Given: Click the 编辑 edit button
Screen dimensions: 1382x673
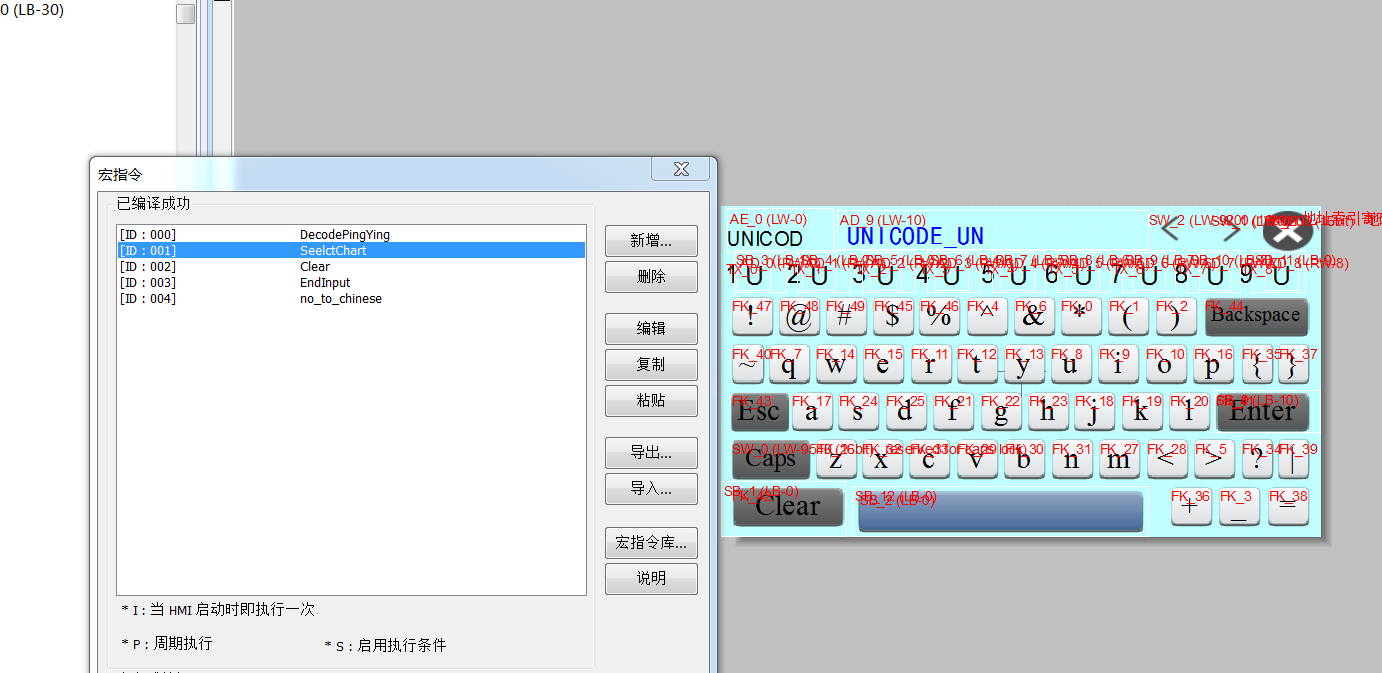Looking at the screenshot, I should [x=651, y=329].
